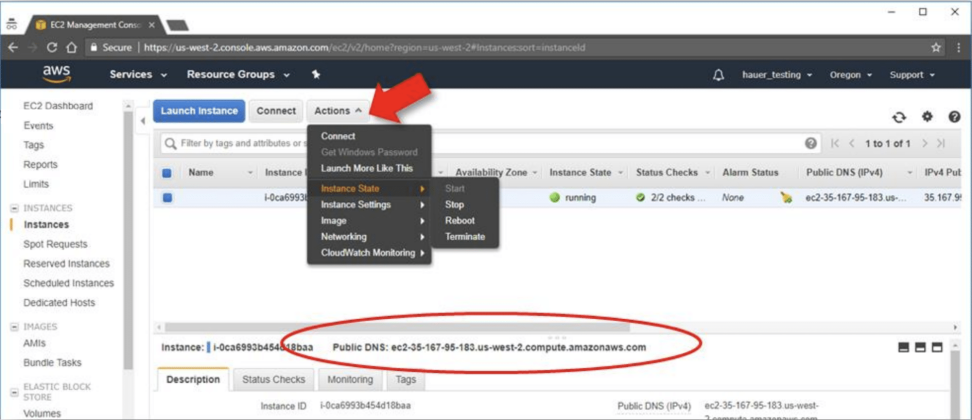
Task: Toggle the checkbox for instance row
Action: pyautogui.click(x=167, y=198)
